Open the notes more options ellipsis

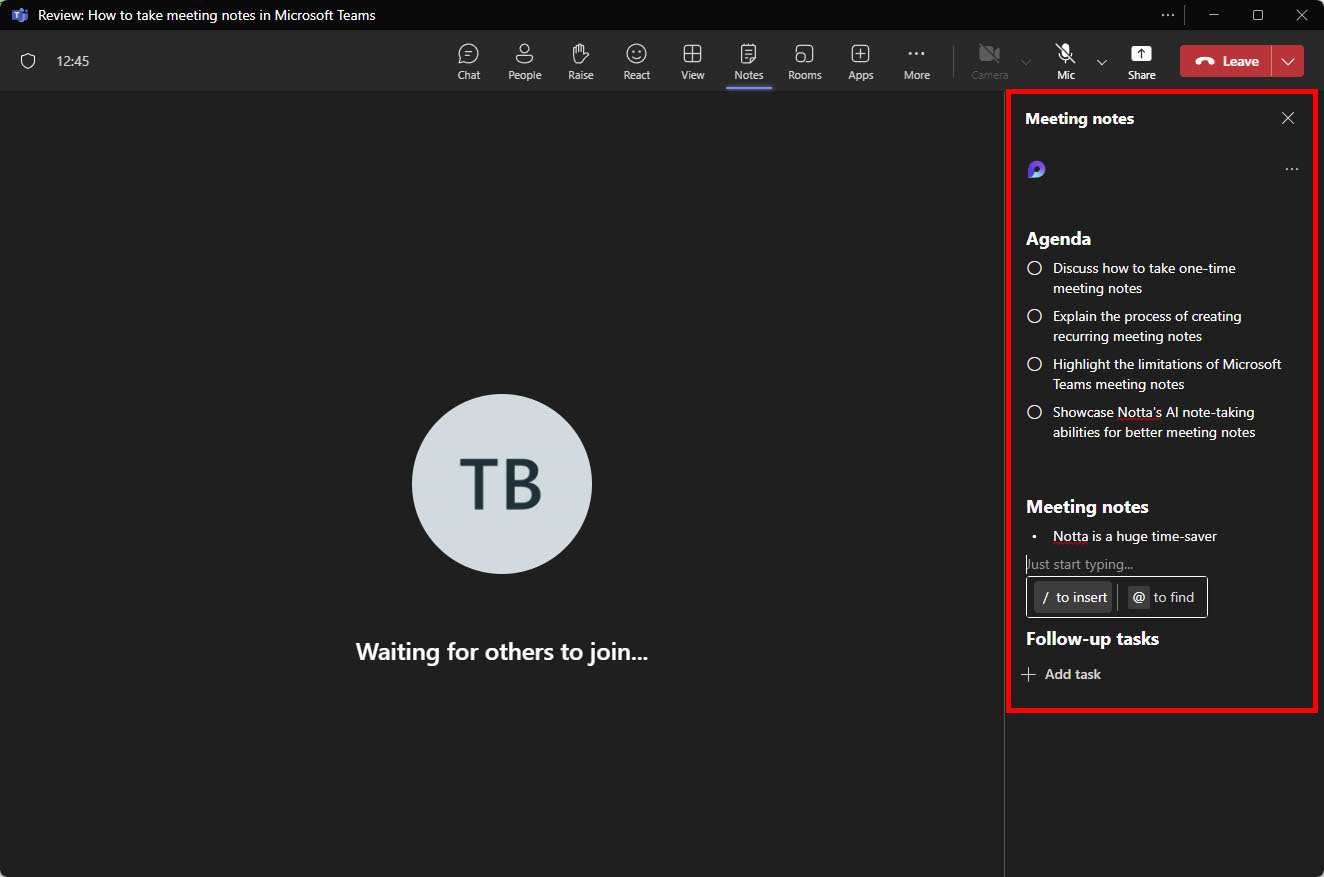pos(1292,170)
